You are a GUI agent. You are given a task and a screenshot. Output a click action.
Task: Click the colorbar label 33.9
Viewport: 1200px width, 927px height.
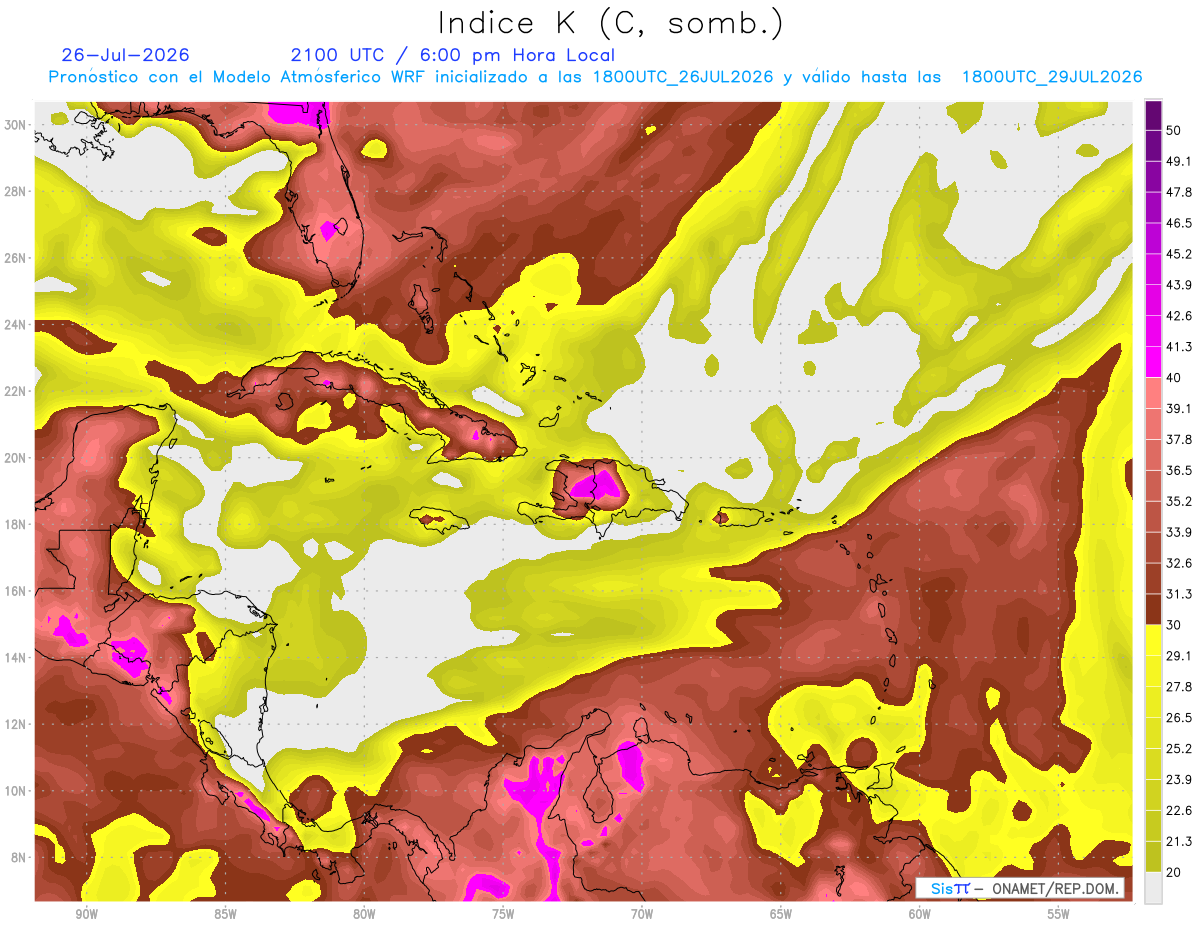pos(1179,532)
